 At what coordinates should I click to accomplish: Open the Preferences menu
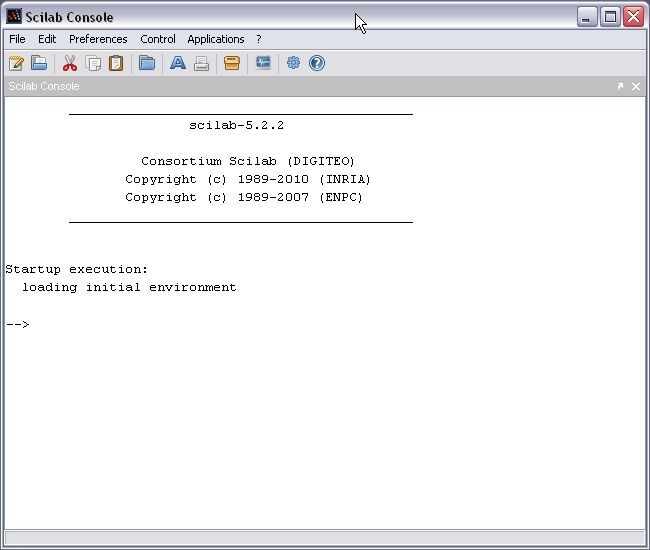[98, 39]
